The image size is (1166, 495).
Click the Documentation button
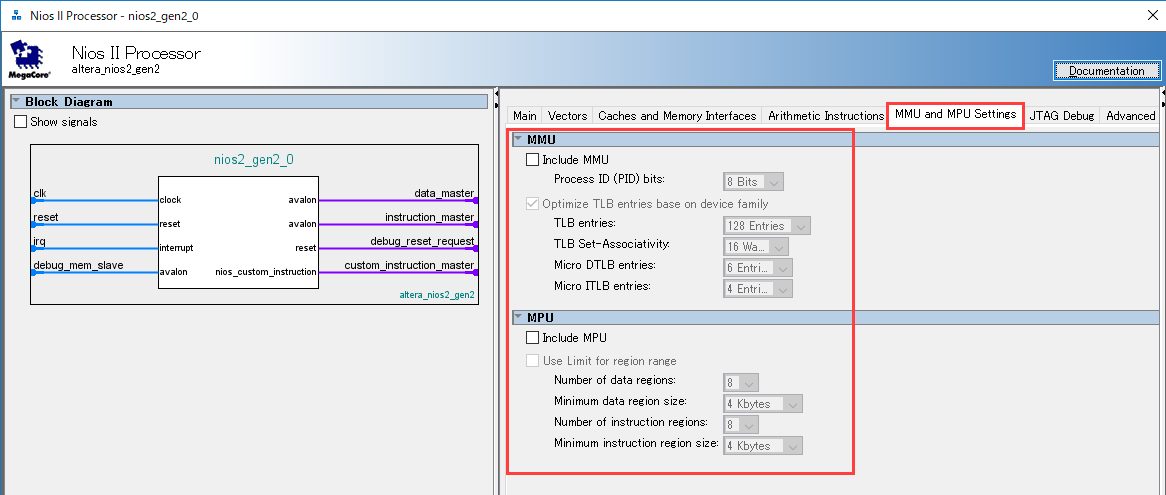click(x=1106, y=71)
